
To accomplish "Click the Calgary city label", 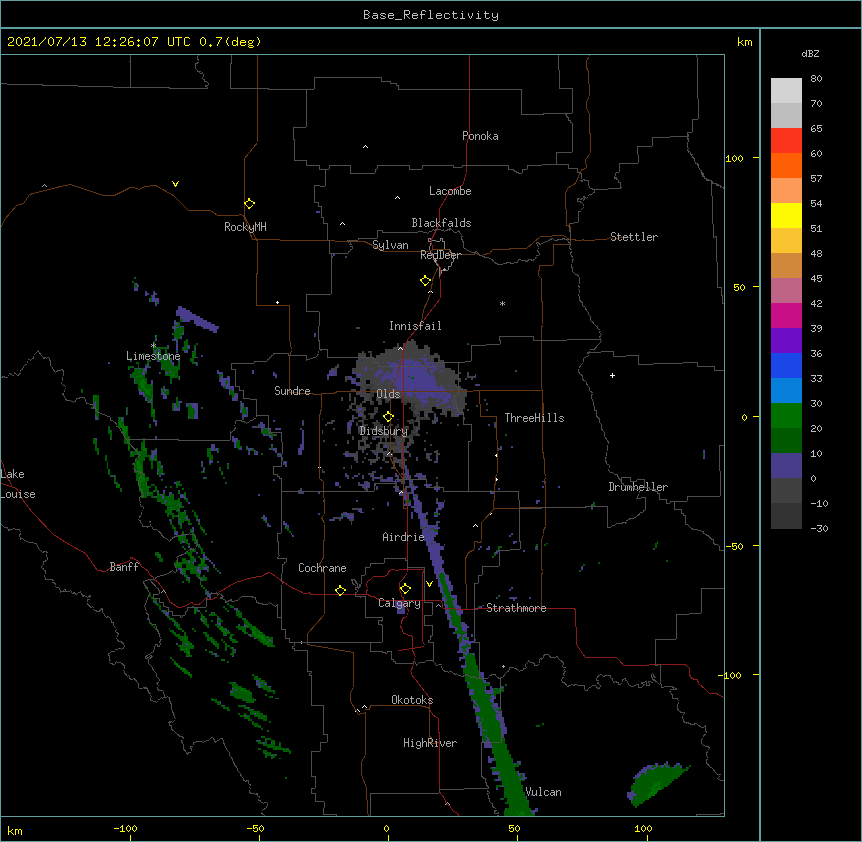I will point(399,603).
